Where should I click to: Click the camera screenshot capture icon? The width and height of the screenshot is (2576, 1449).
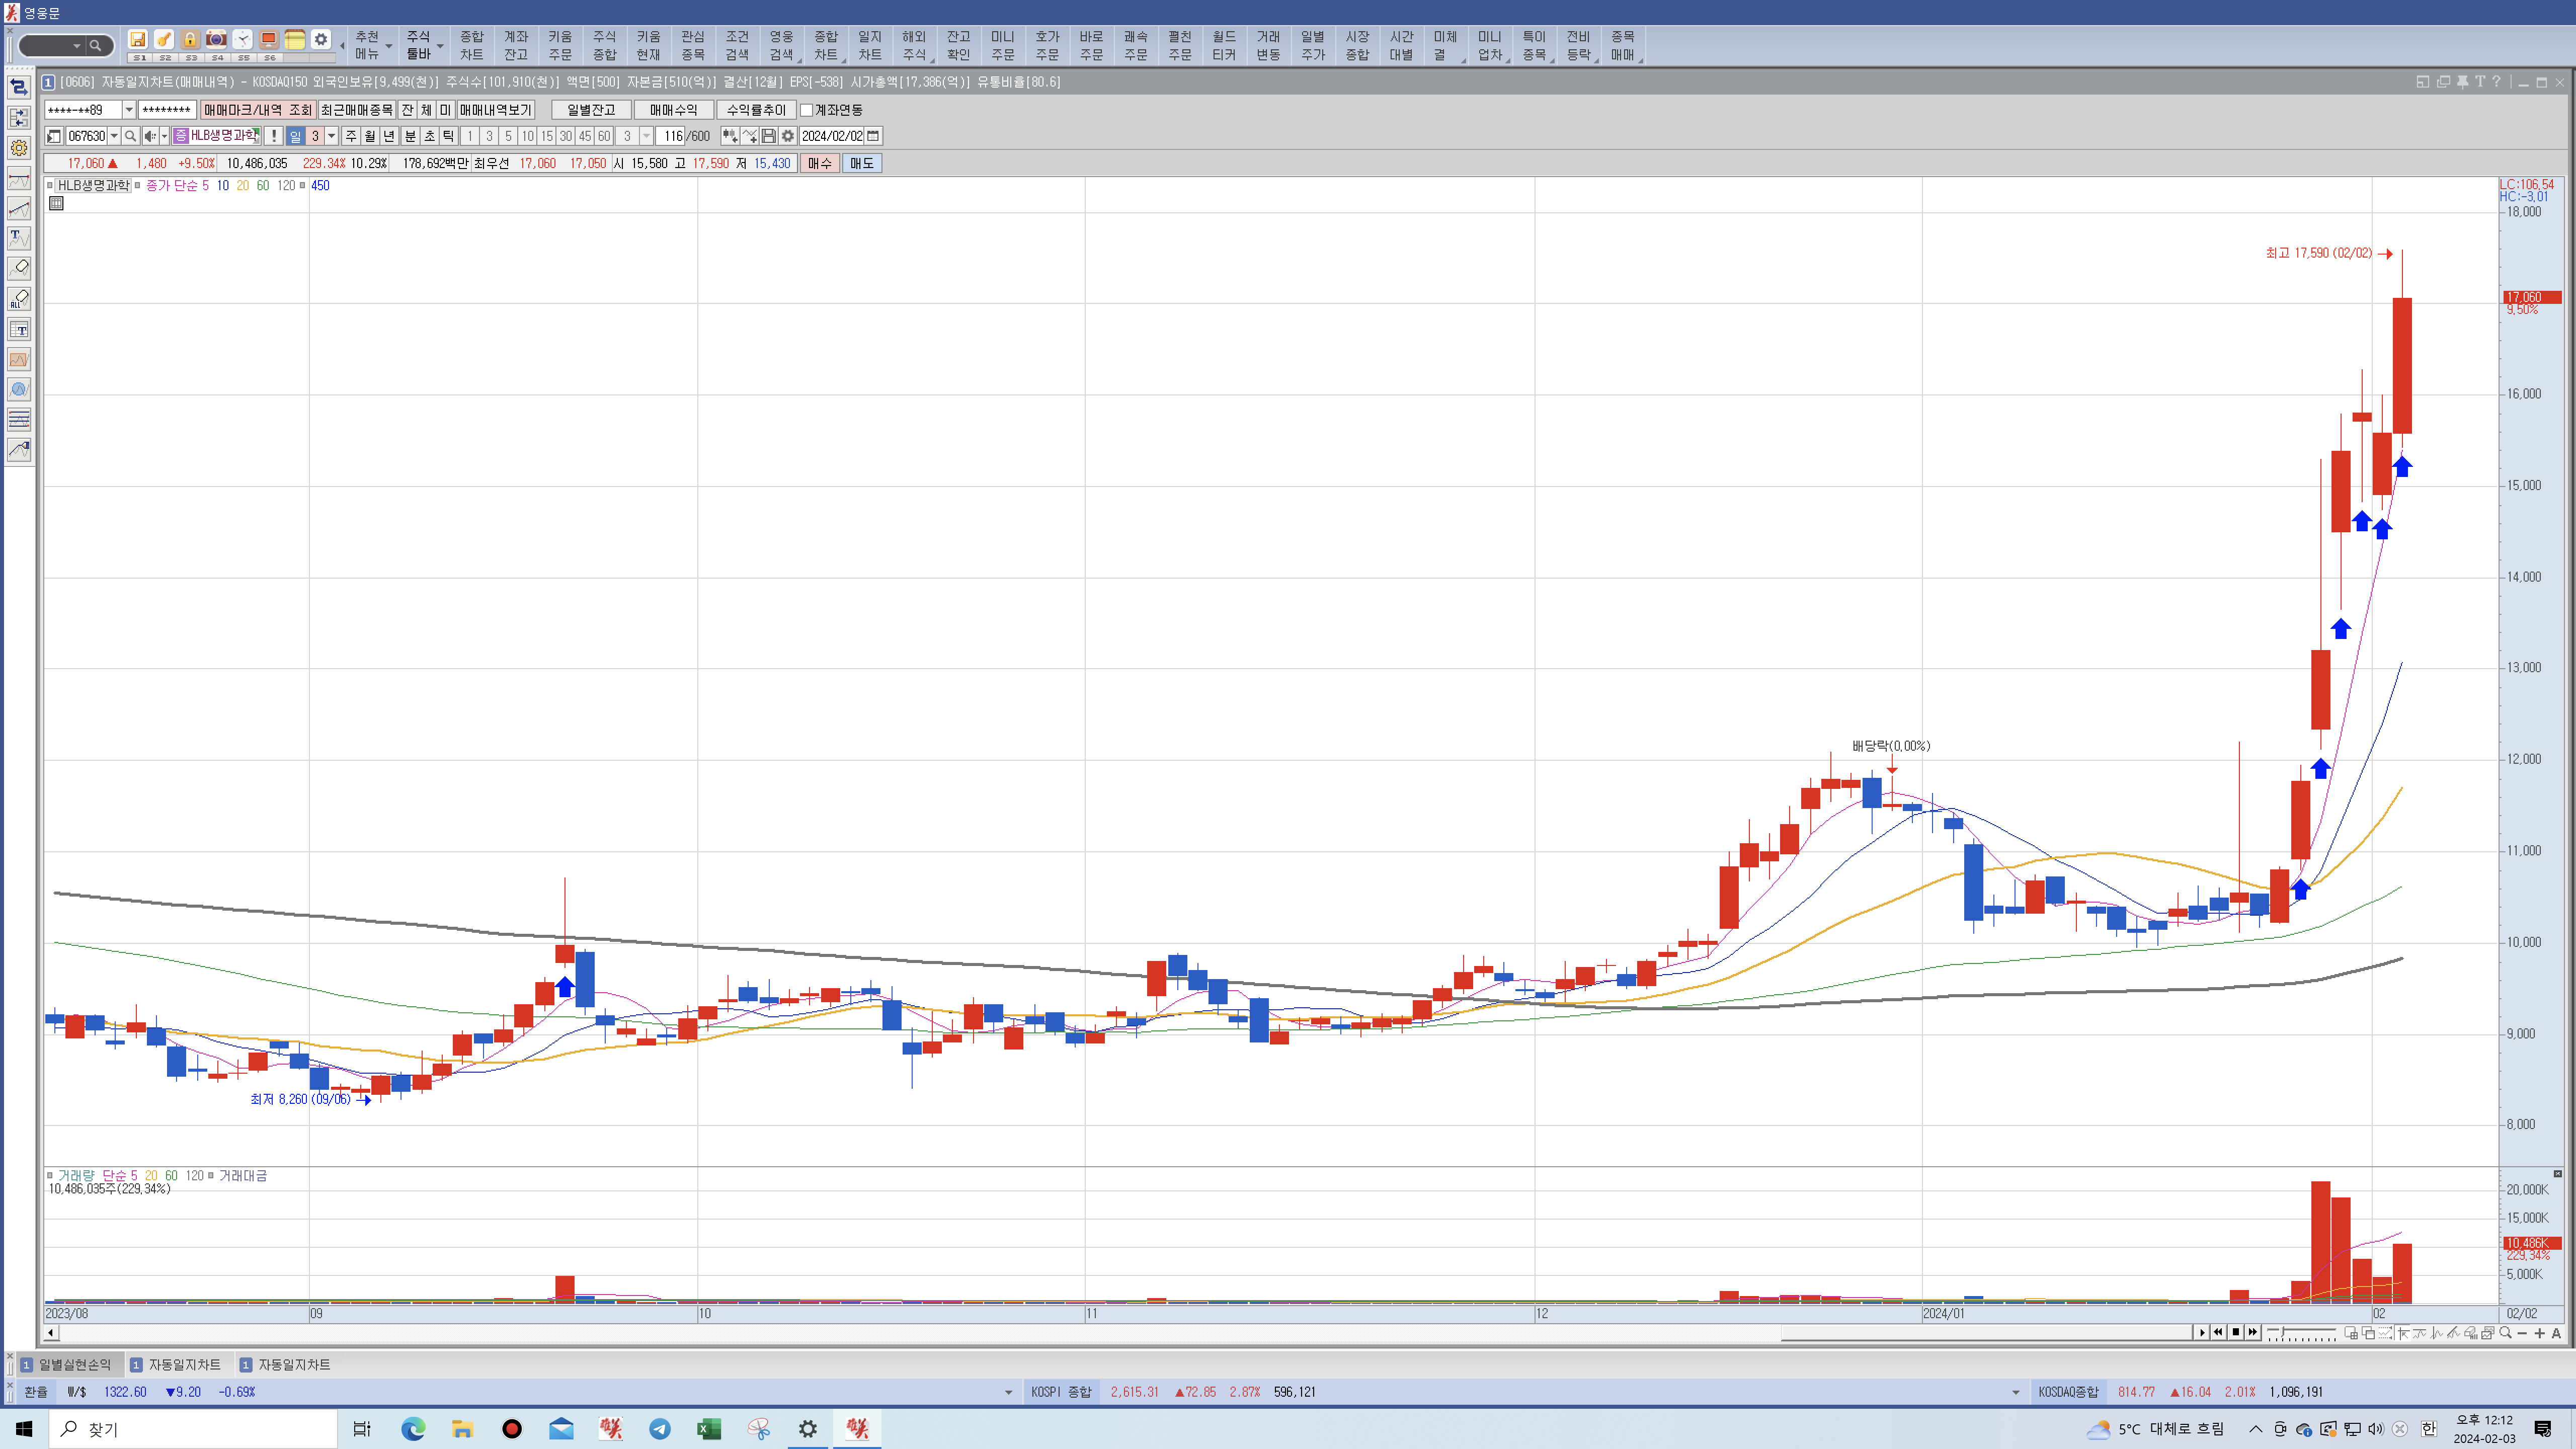[x=216, y=40]
